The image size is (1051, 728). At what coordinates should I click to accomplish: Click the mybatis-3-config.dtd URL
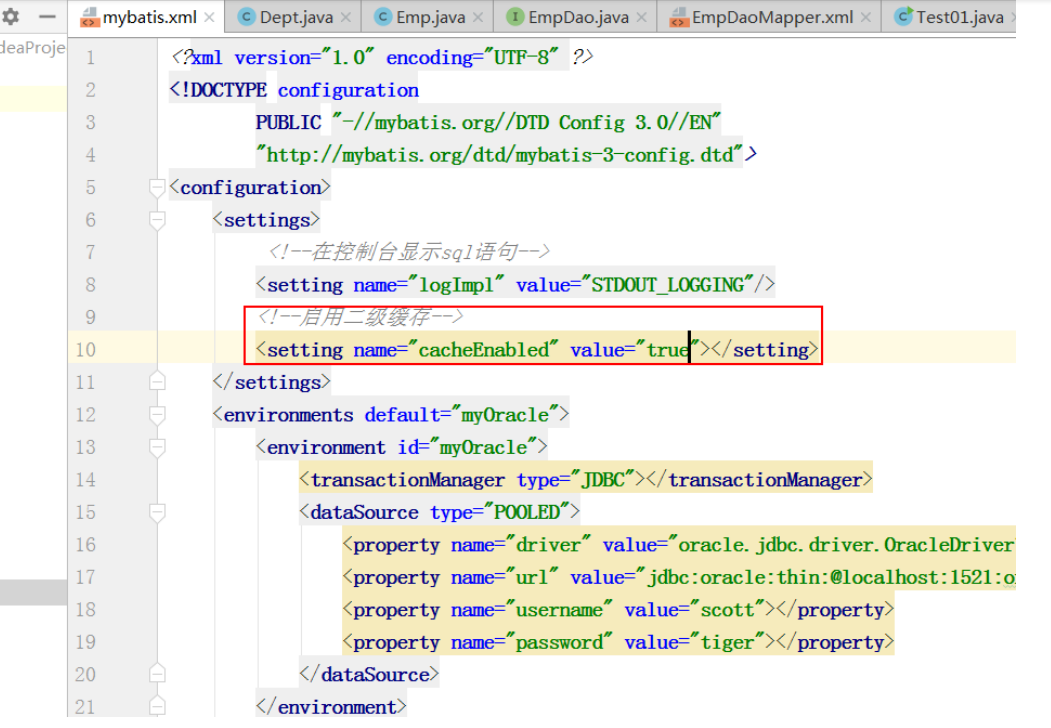500,155
